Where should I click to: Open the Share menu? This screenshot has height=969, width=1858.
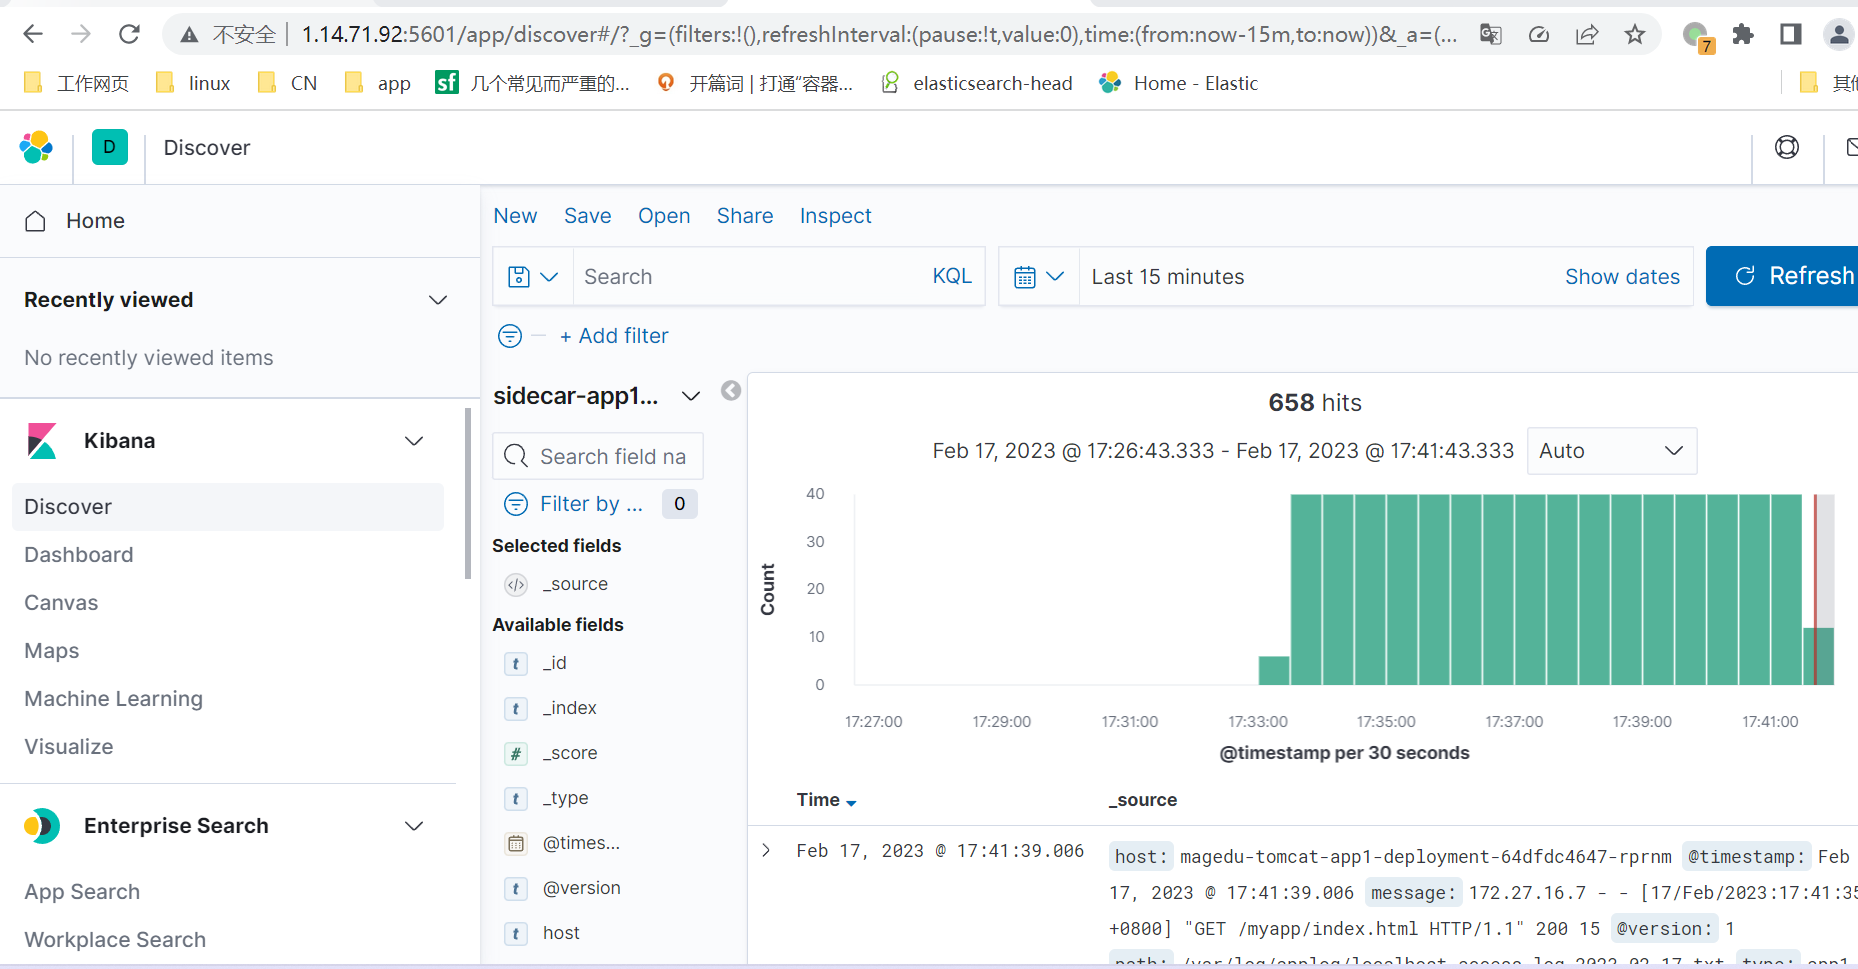pyautogui.click(x=745, y=216)
